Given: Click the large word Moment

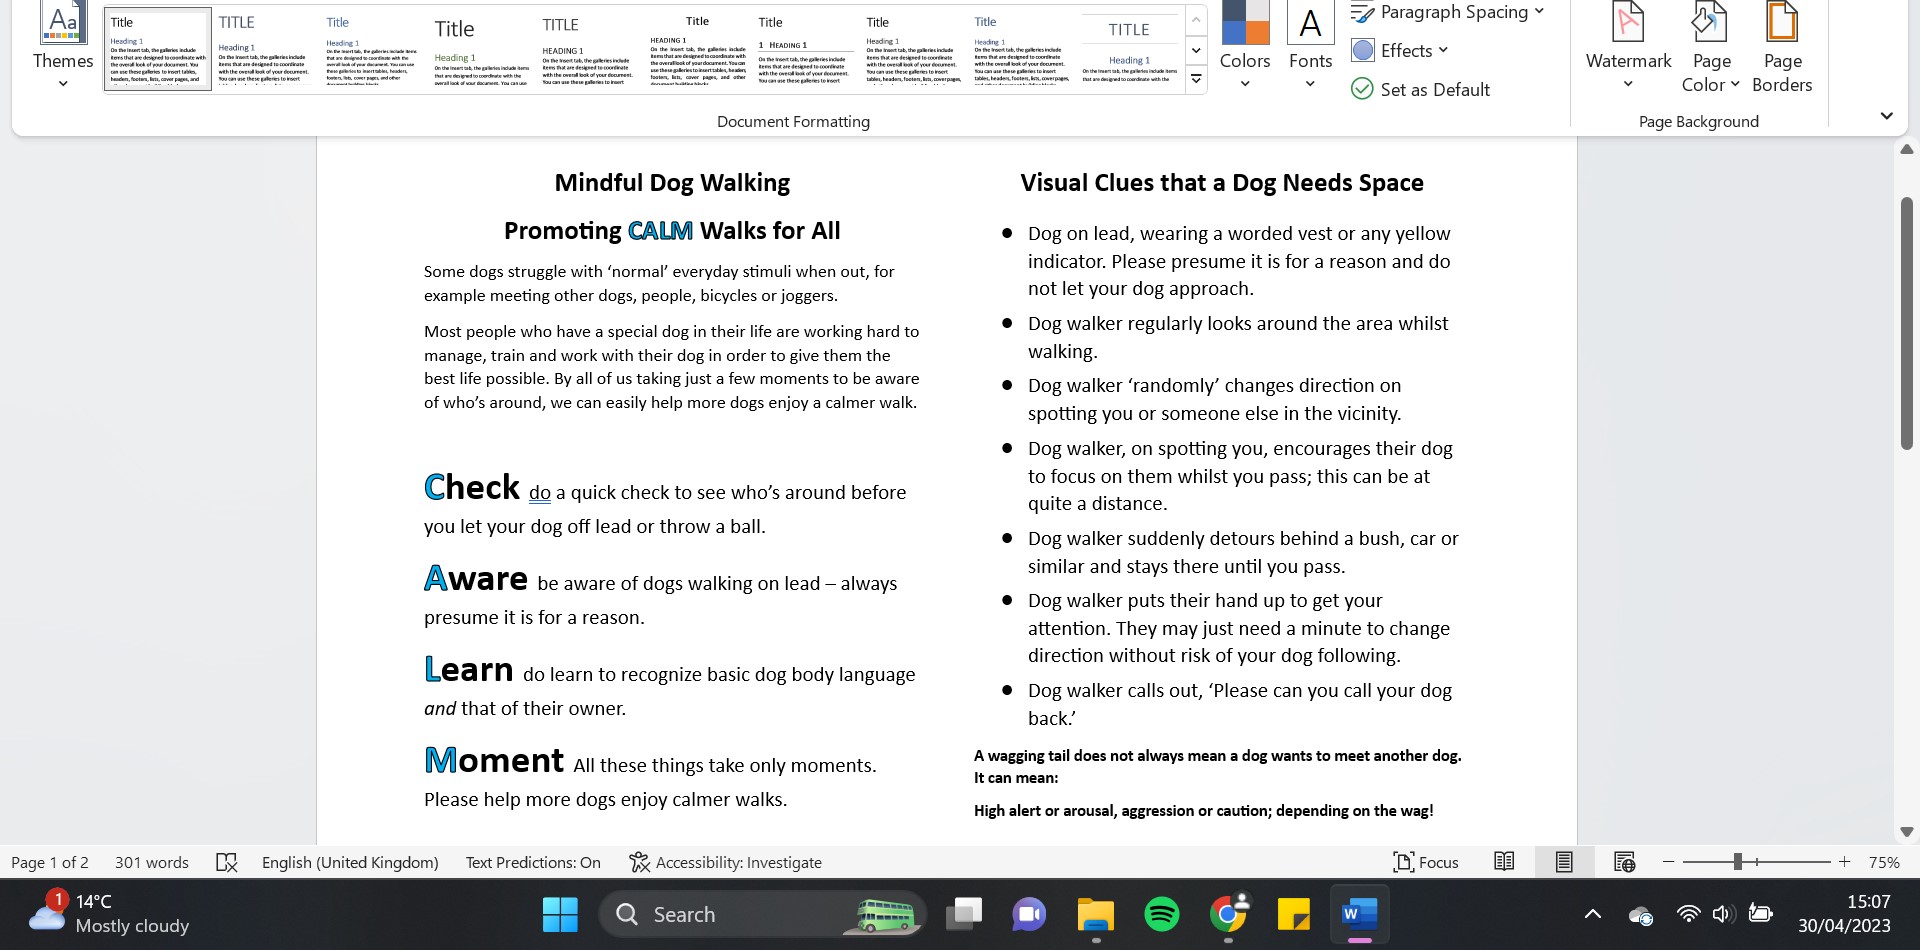Looking at the screenshot, I should [x=494, y=761].
